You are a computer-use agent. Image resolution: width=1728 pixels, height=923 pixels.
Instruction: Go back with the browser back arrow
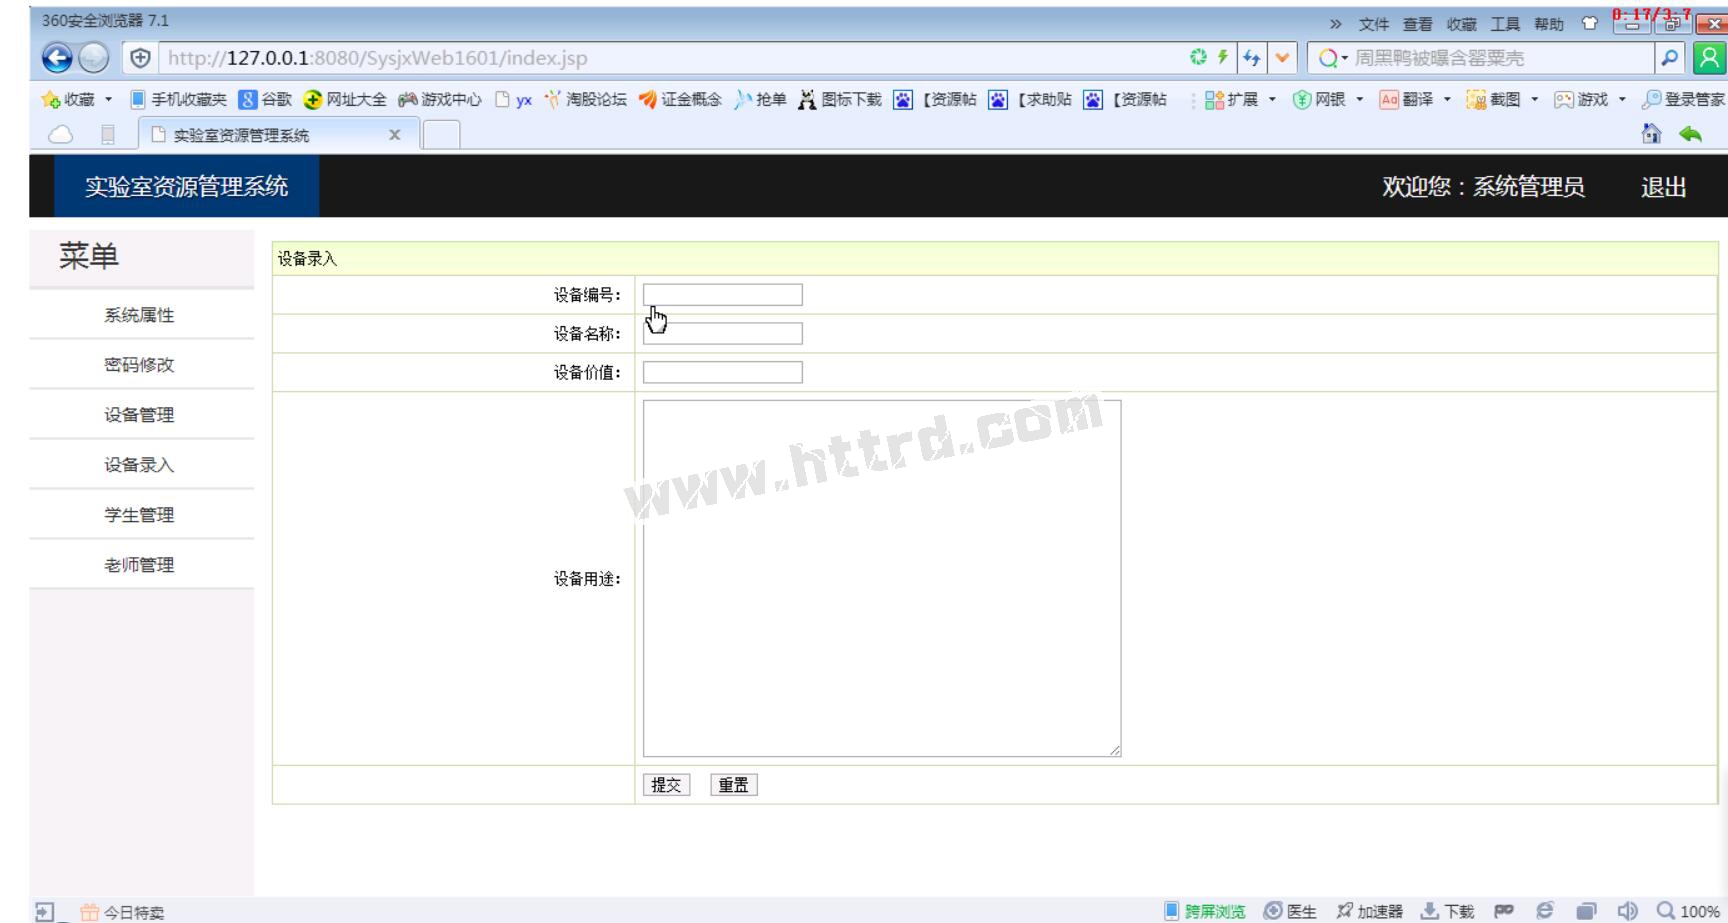coord(57,58)
